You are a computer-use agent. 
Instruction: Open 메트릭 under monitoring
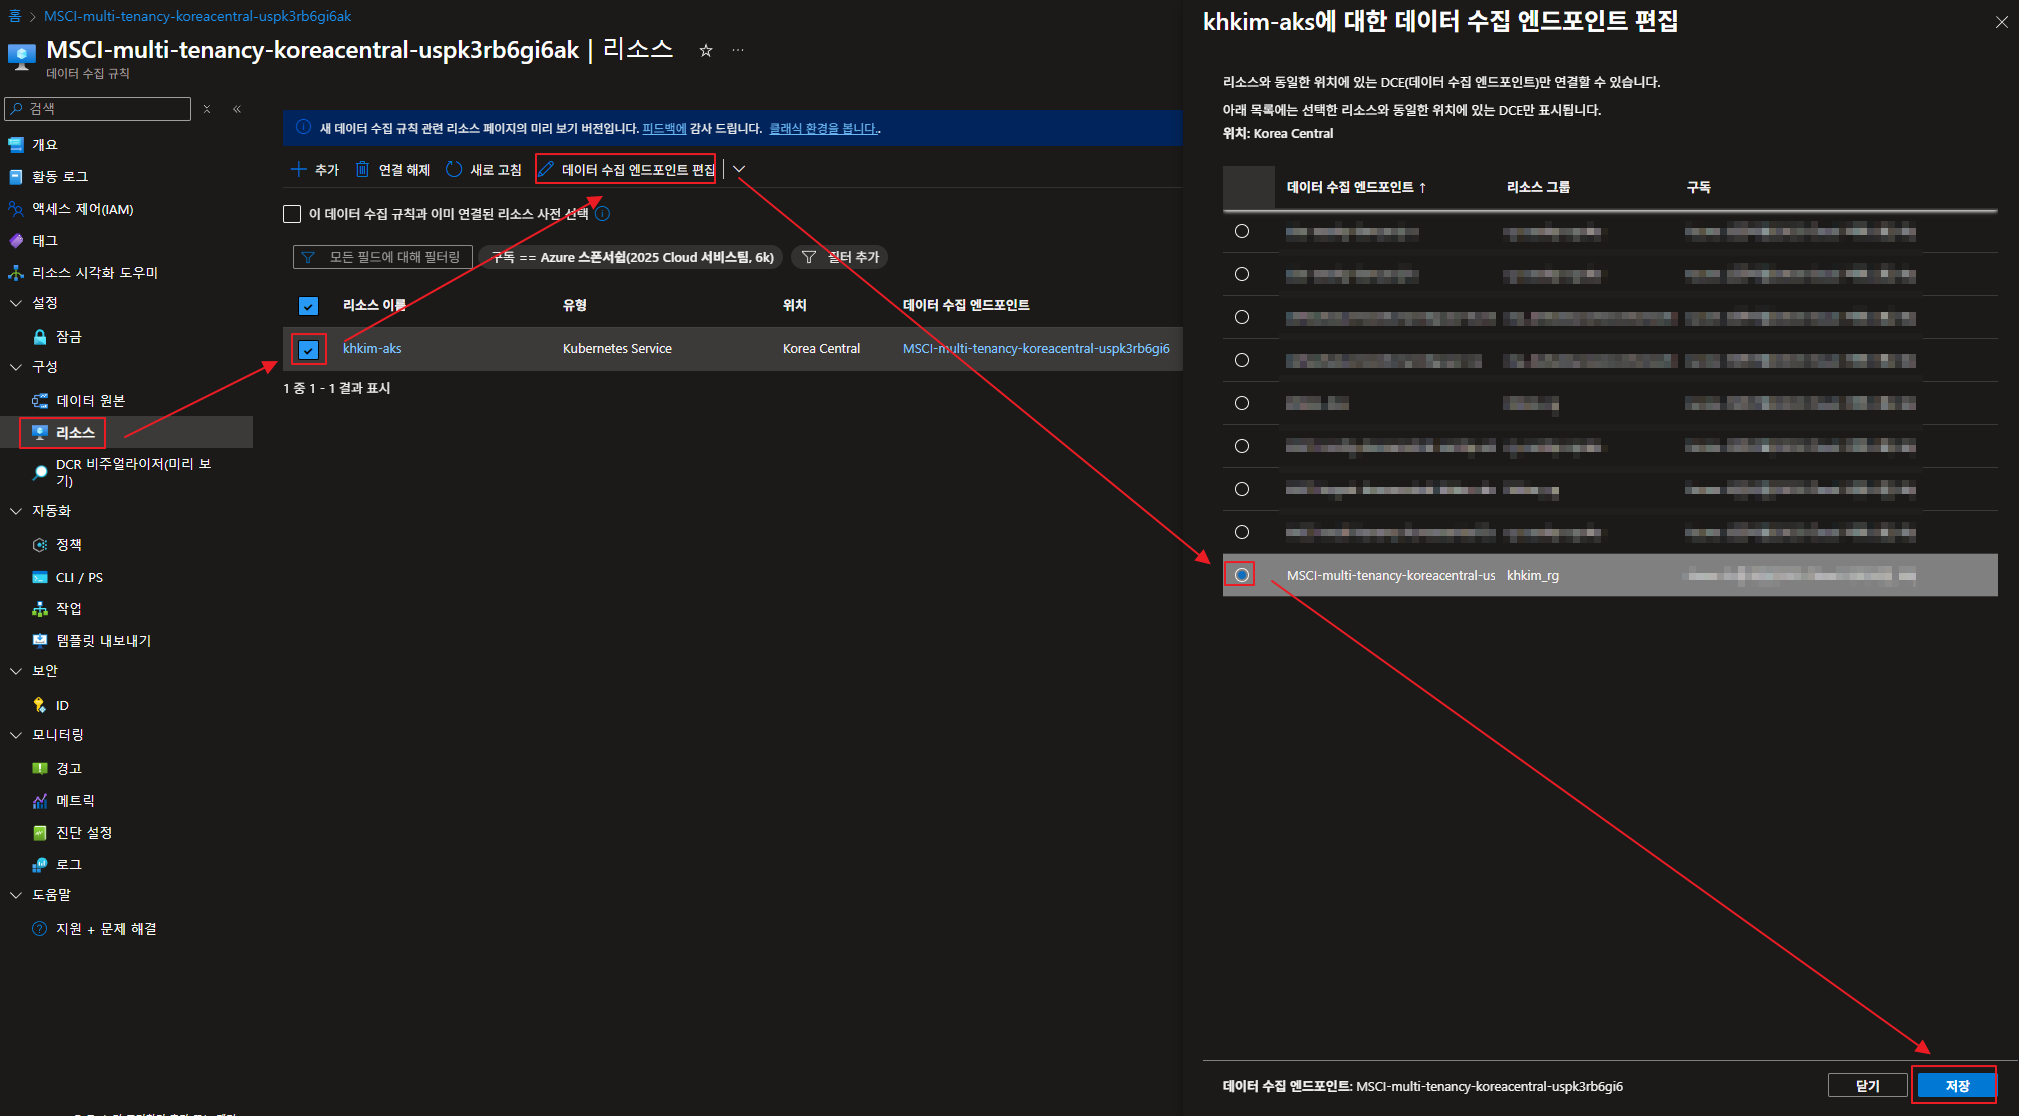click(x=75, y=801)
